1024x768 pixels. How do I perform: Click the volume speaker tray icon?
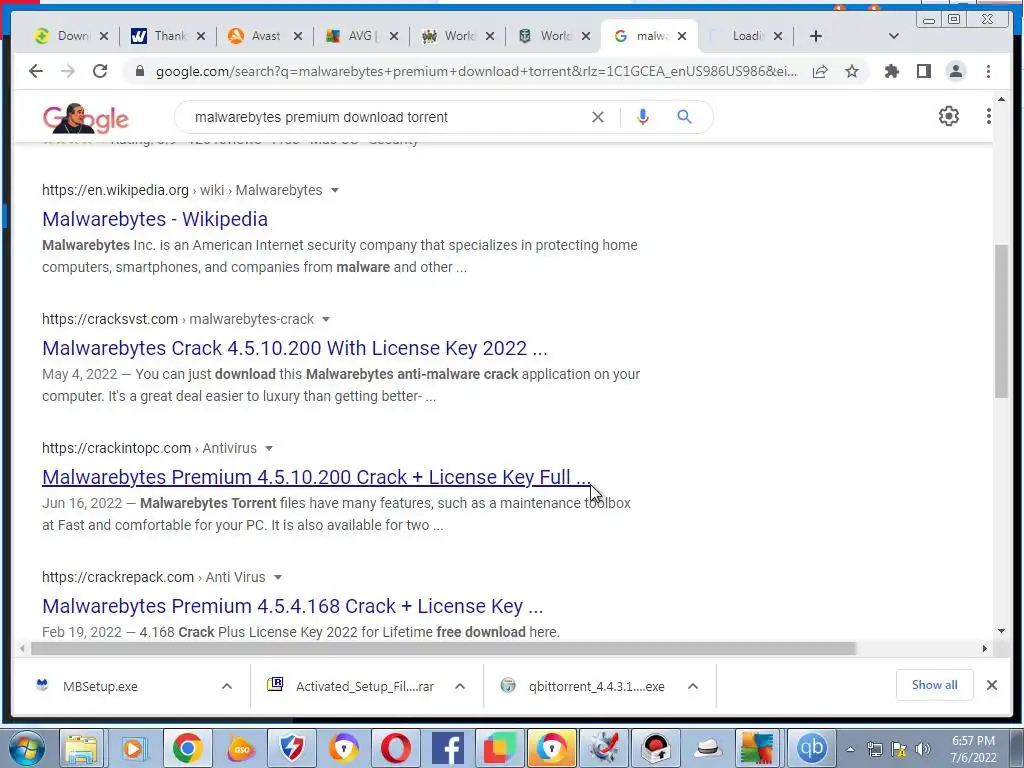922,749
